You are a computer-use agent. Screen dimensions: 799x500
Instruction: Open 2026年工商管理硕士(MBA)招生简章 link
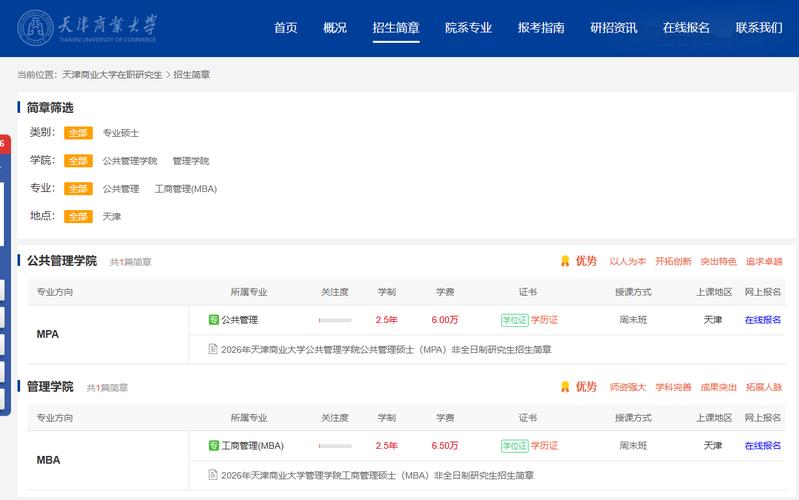(x=378, y=476)
